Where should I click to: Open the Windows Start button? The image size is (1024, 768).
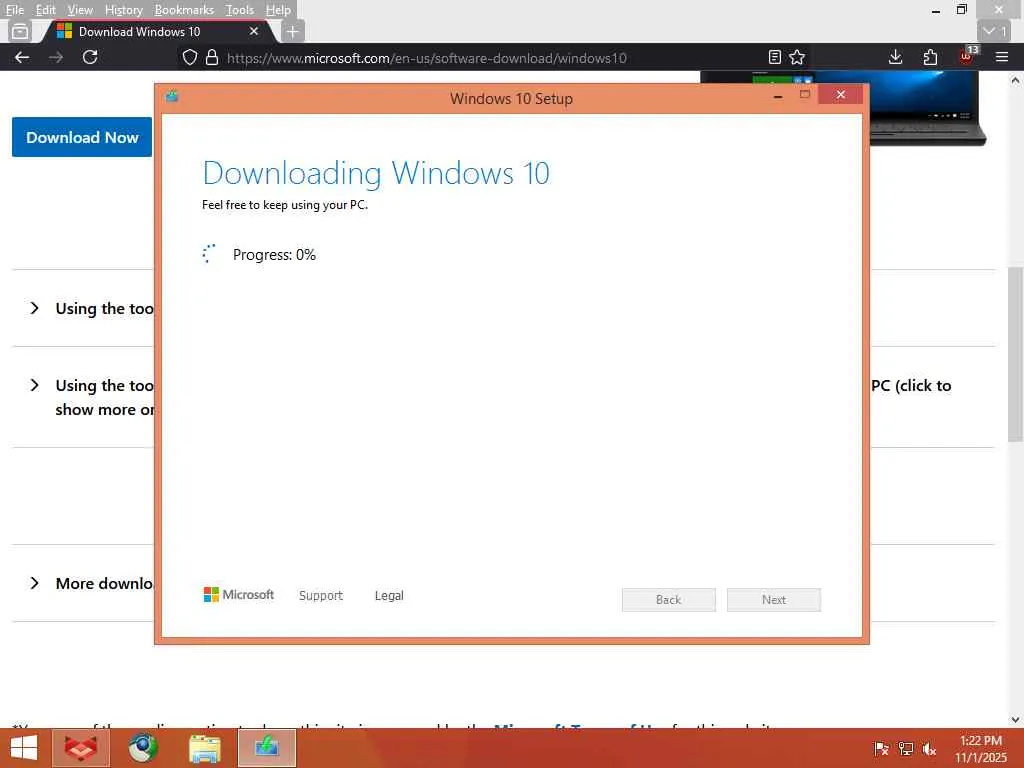[24, 748]
